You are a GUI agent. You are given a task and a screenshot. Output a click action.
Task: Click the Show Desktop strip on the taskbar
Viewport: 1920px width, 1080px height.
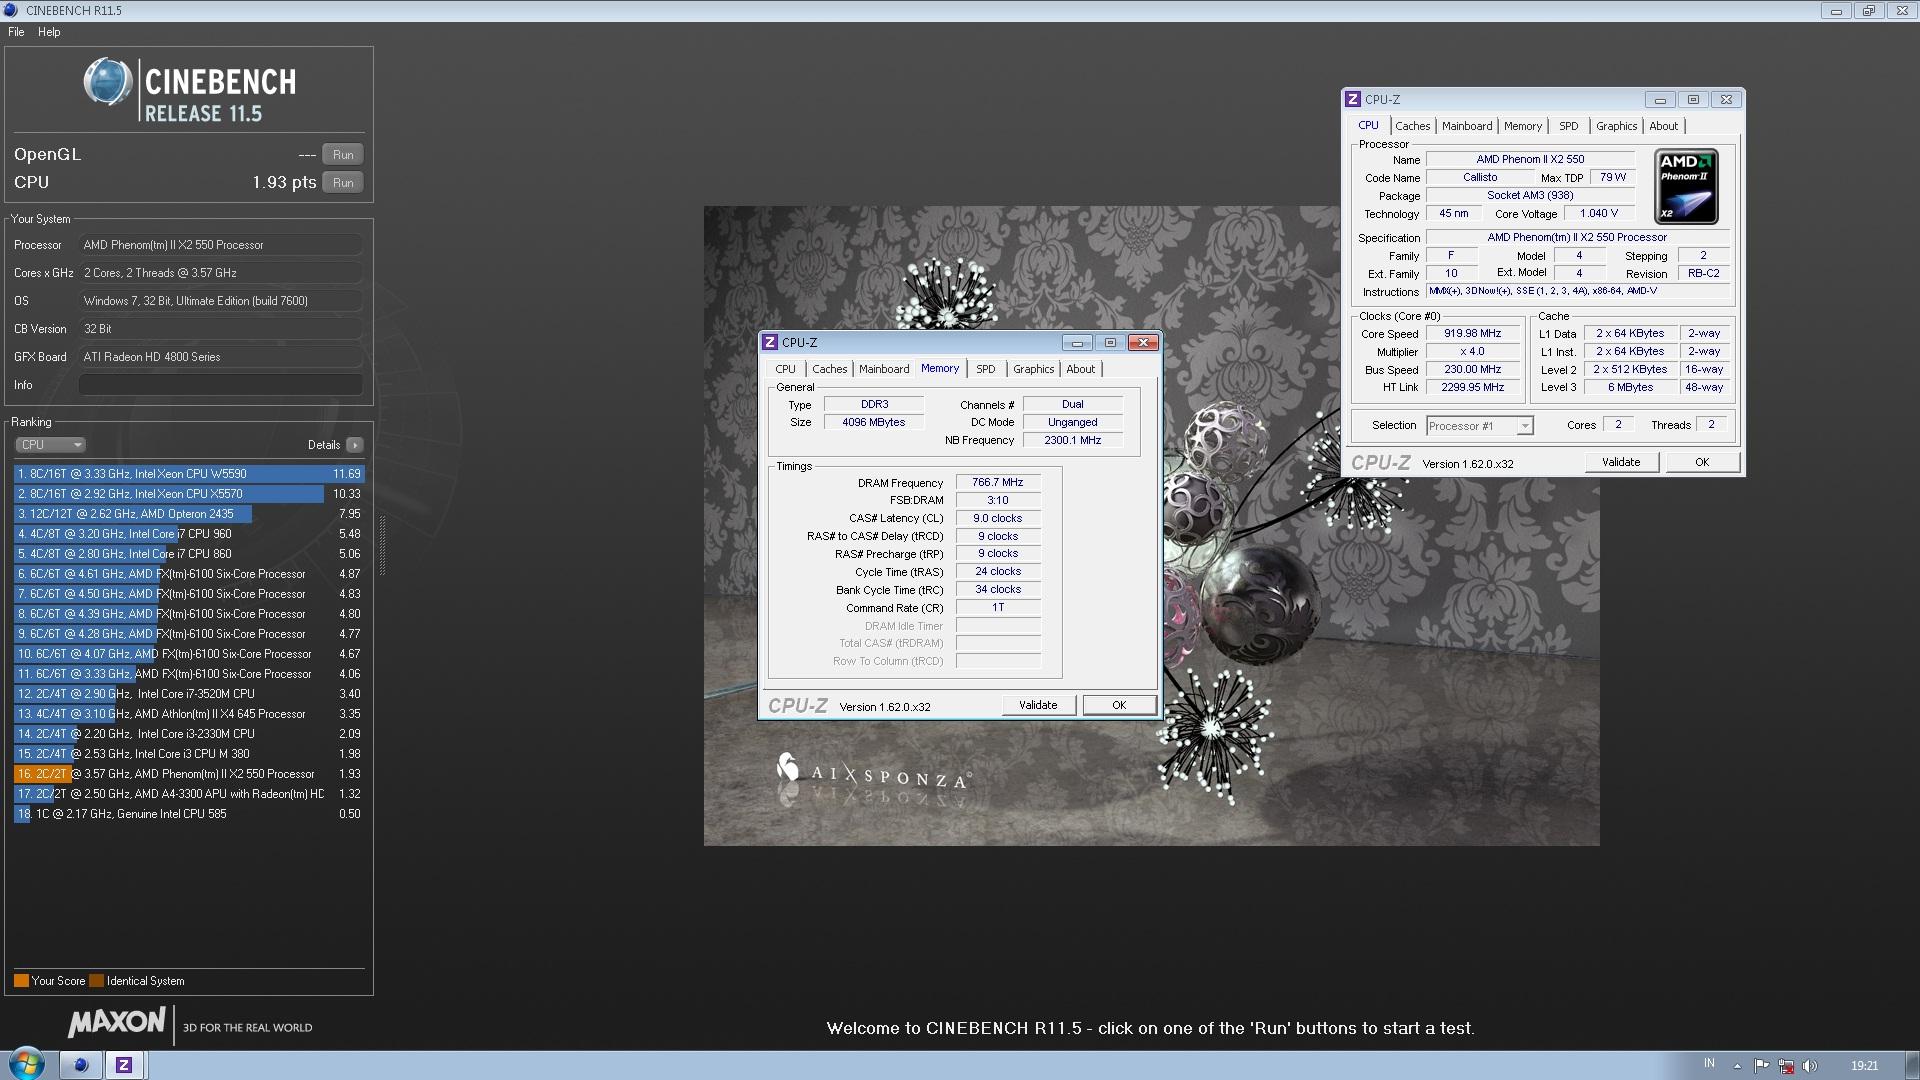coord(1913,1065)
